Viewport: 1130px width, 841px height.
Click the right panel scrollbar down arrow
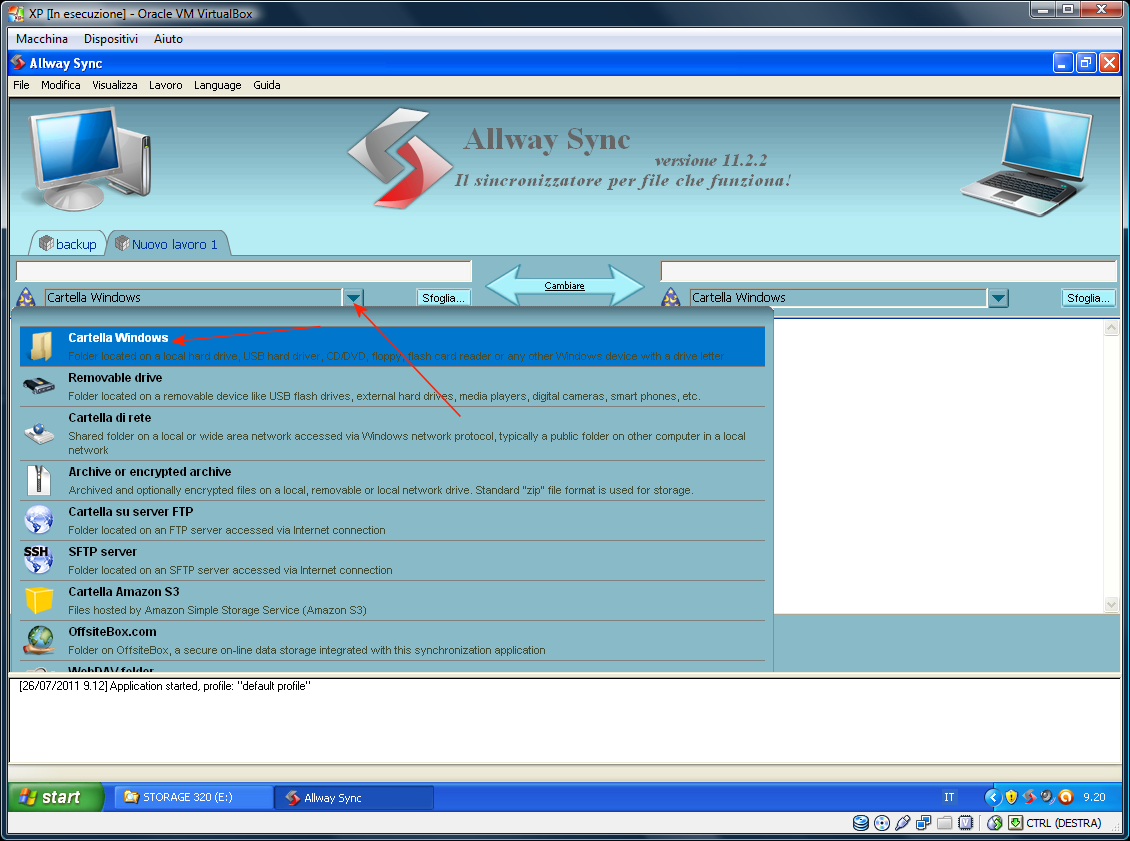tap(1111, 604)
